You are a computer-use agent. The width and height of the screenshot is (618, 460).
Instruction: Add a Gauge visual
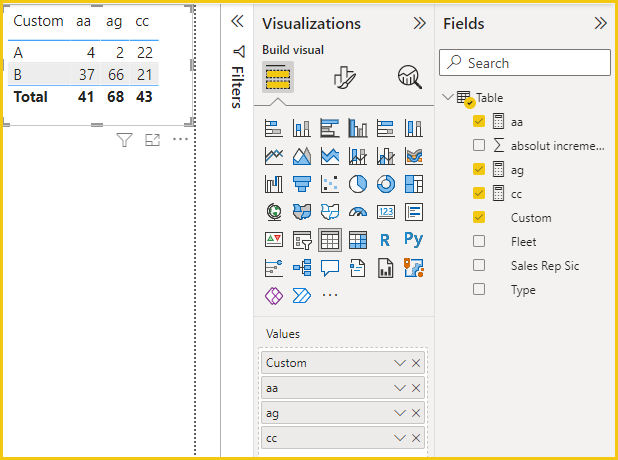coord(358,212)
